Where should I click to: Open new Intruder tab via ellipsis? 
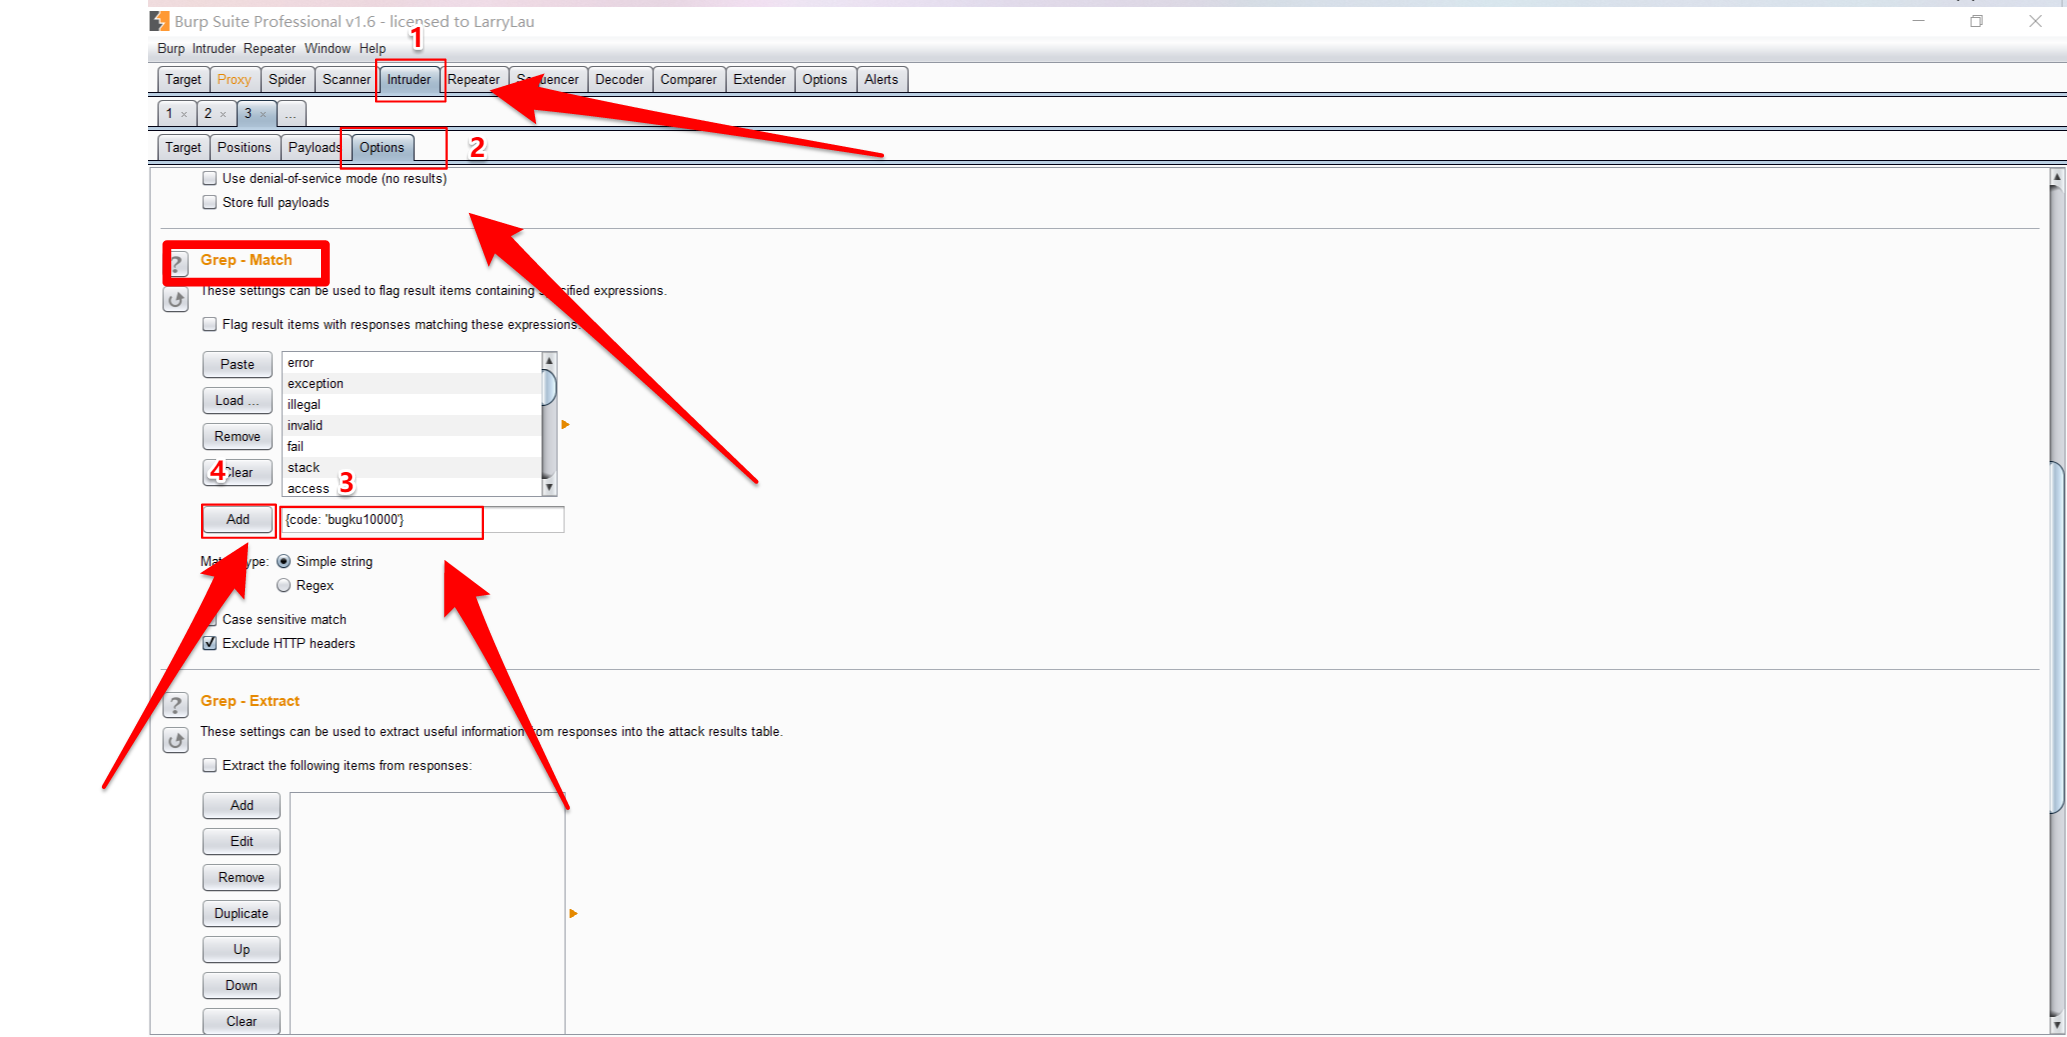click(x=291, y=114)
